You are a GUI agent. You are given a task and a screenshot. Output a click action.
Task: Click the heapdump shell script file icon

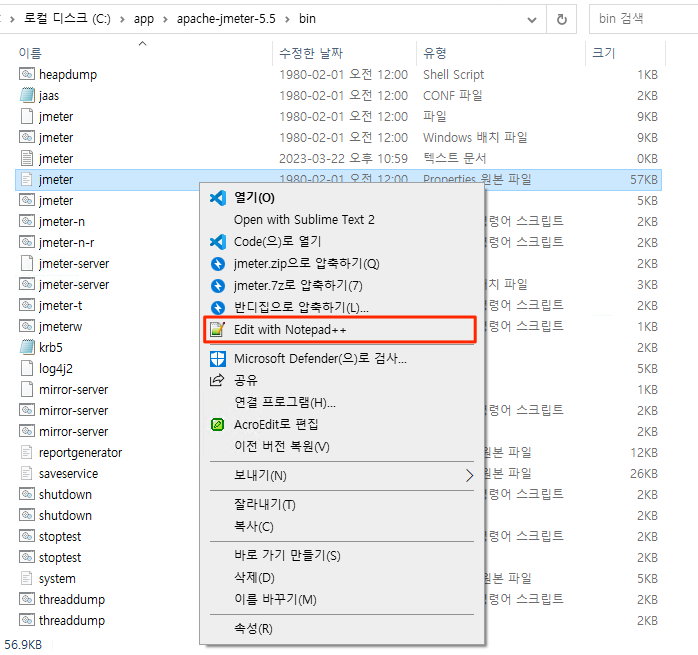pyautogui.click(x=27, y=74)
